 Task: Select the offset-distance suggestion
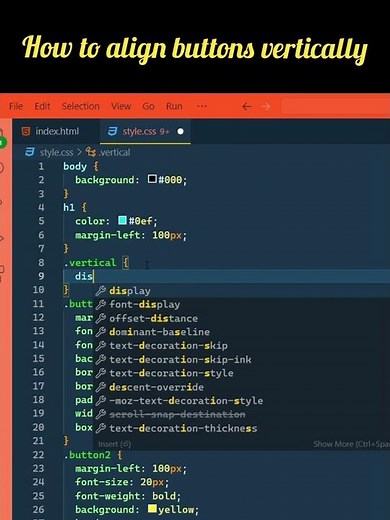(x=241, y=318)
